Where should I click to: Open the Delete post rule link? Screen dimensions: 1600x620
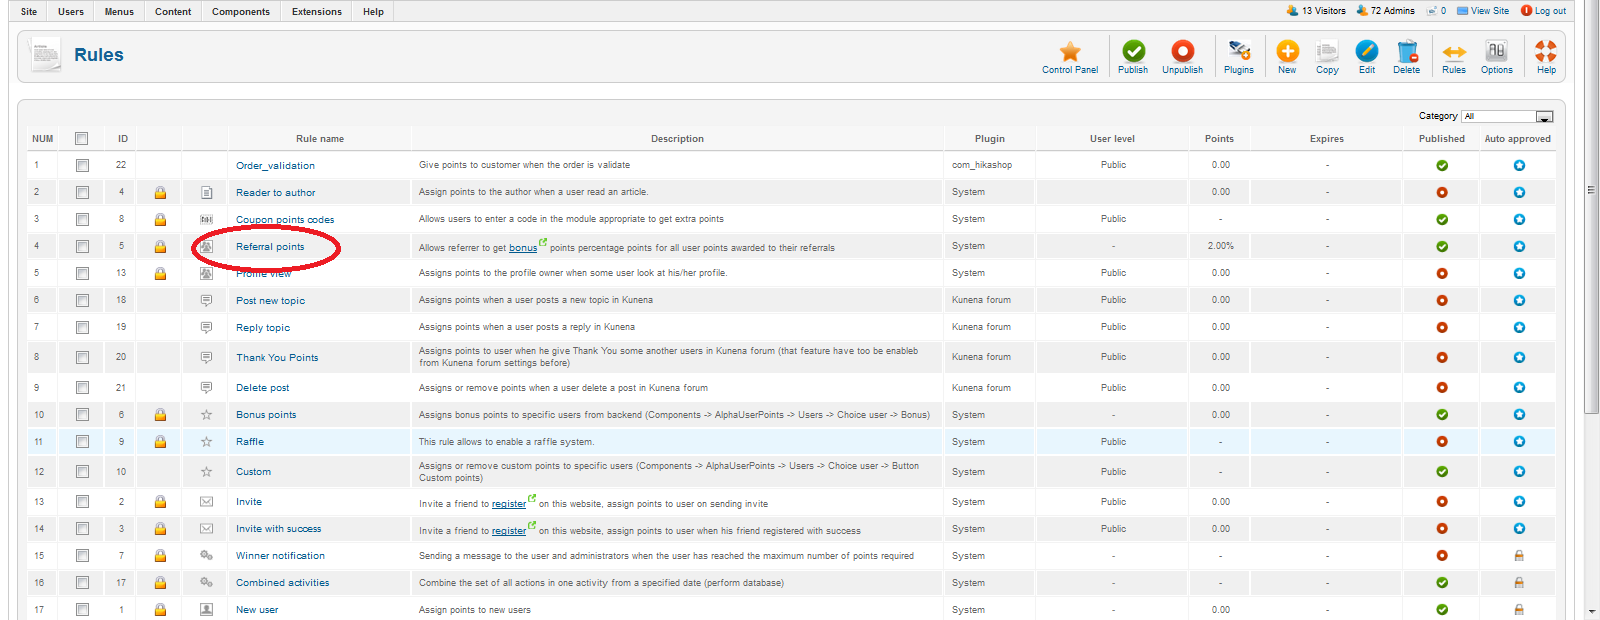[263, 388]
